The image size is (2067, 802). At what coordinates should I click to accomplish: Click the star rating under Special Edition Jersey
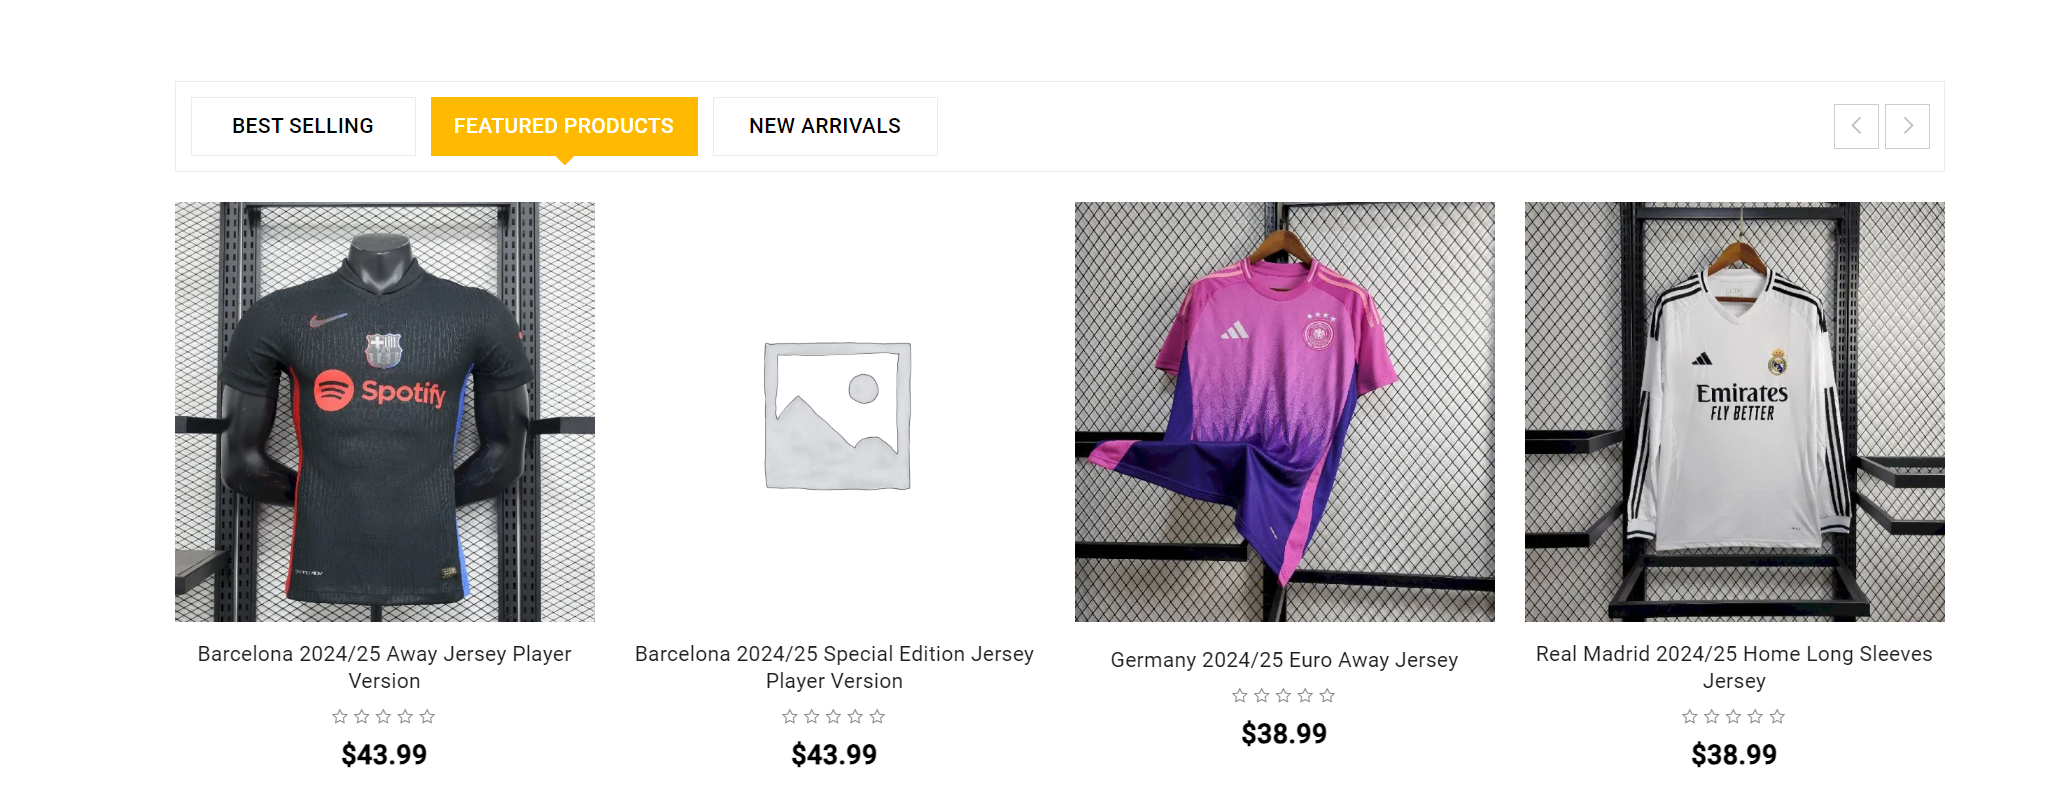[x=834, y=716]
